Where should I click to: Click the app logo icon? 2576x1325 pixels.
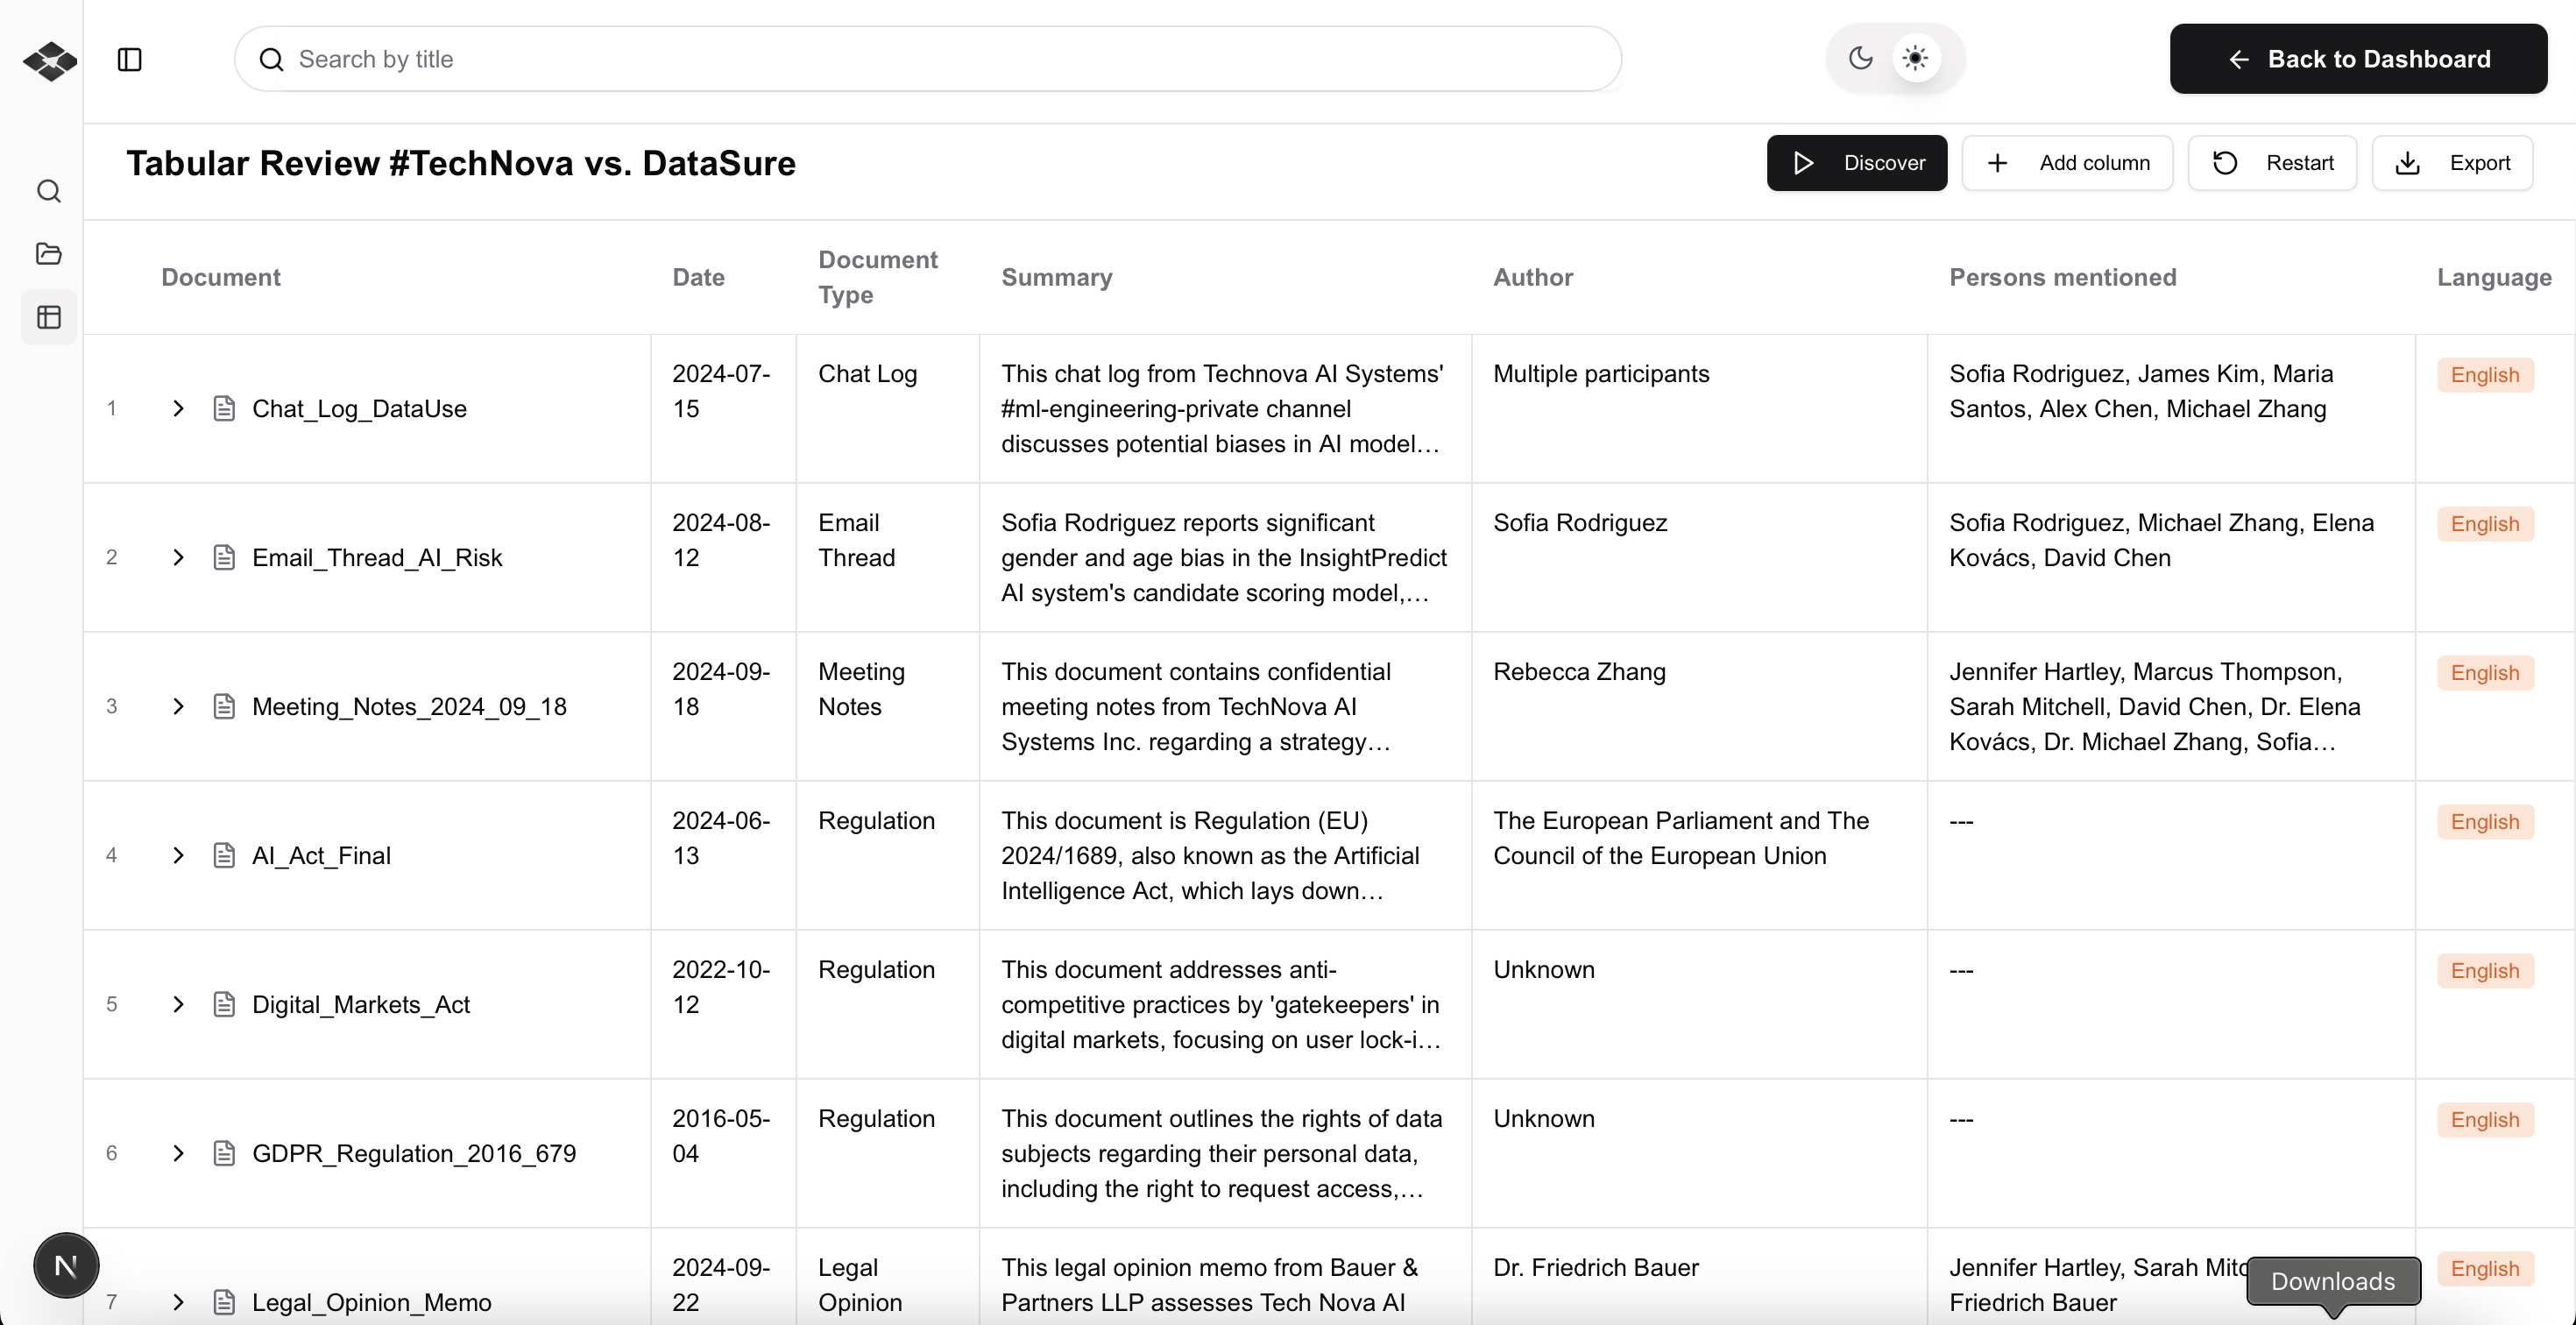click(x=50, y=60)
